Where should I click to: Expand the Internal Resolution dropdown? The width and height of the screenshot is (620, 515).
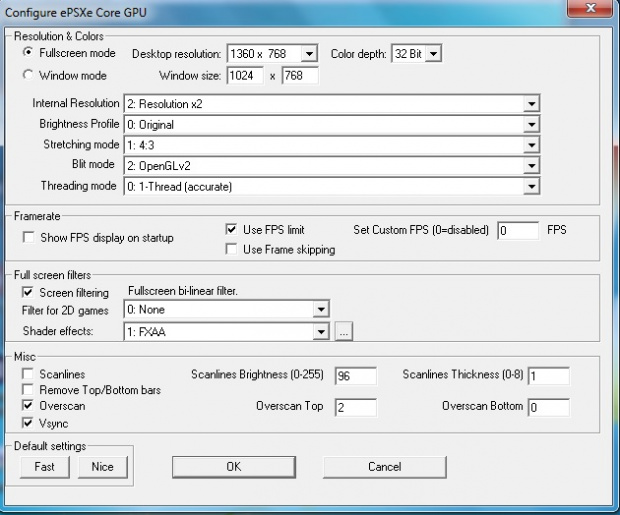pos(332,104)
